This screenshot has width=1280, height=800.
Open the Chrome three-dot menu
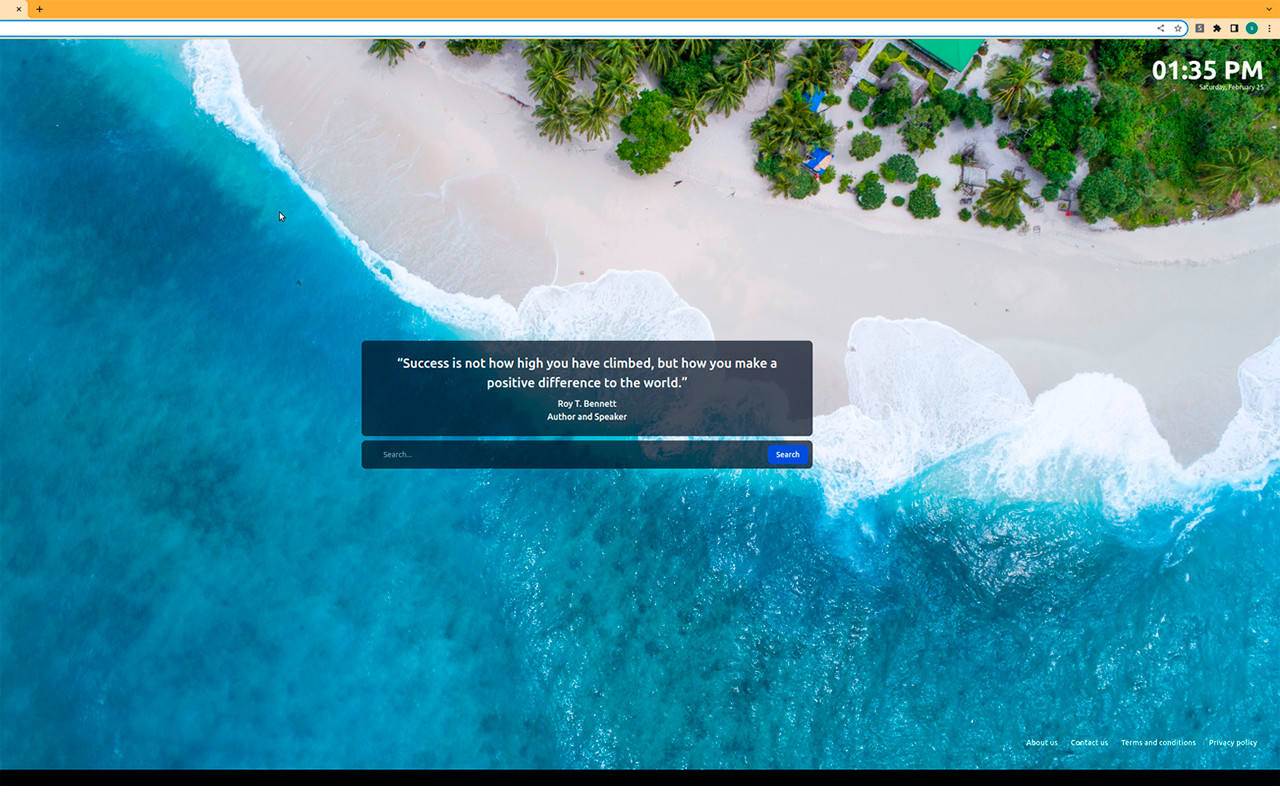(1269, 28)
